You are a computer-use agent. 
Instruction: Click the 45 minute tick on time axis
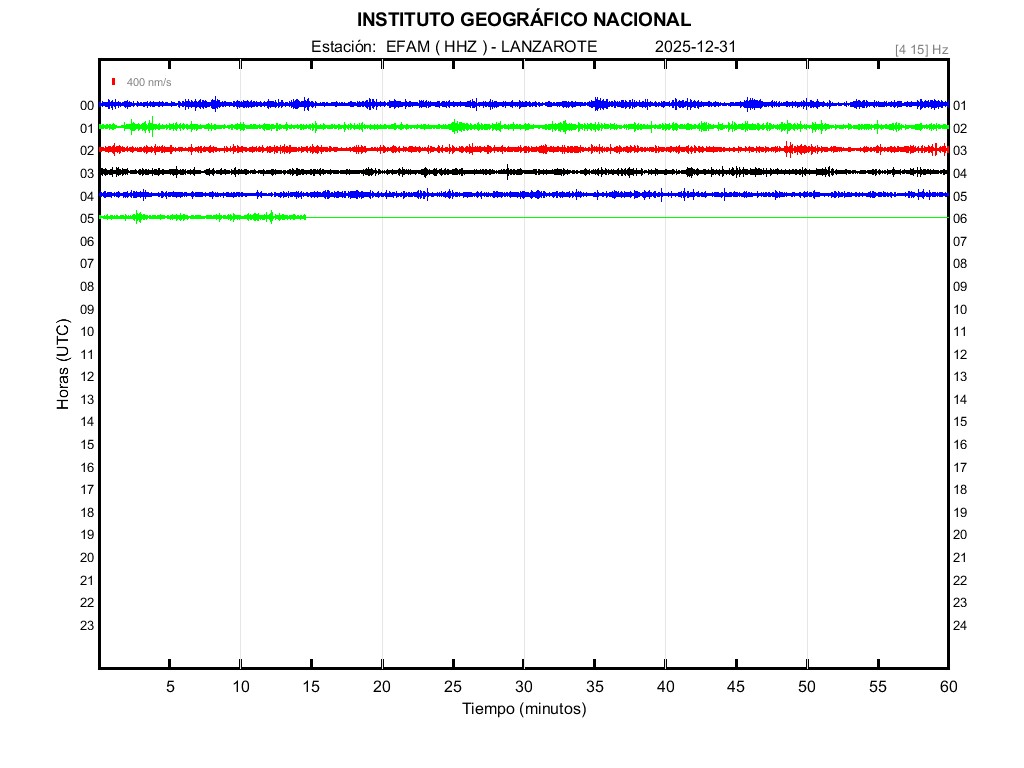tap(736, 687)
